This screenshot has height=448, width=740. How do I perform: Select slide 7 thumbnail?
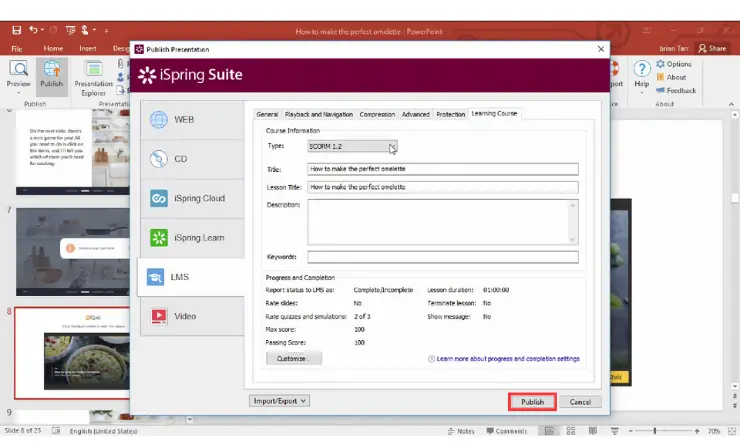(73, 252)
